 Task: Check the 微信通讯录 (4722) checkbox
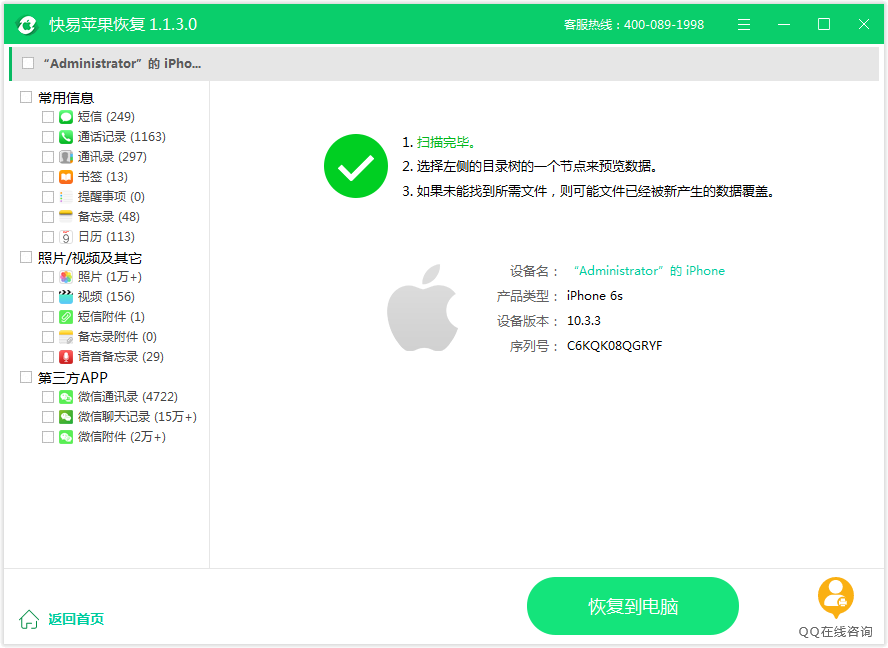point(48,397)
